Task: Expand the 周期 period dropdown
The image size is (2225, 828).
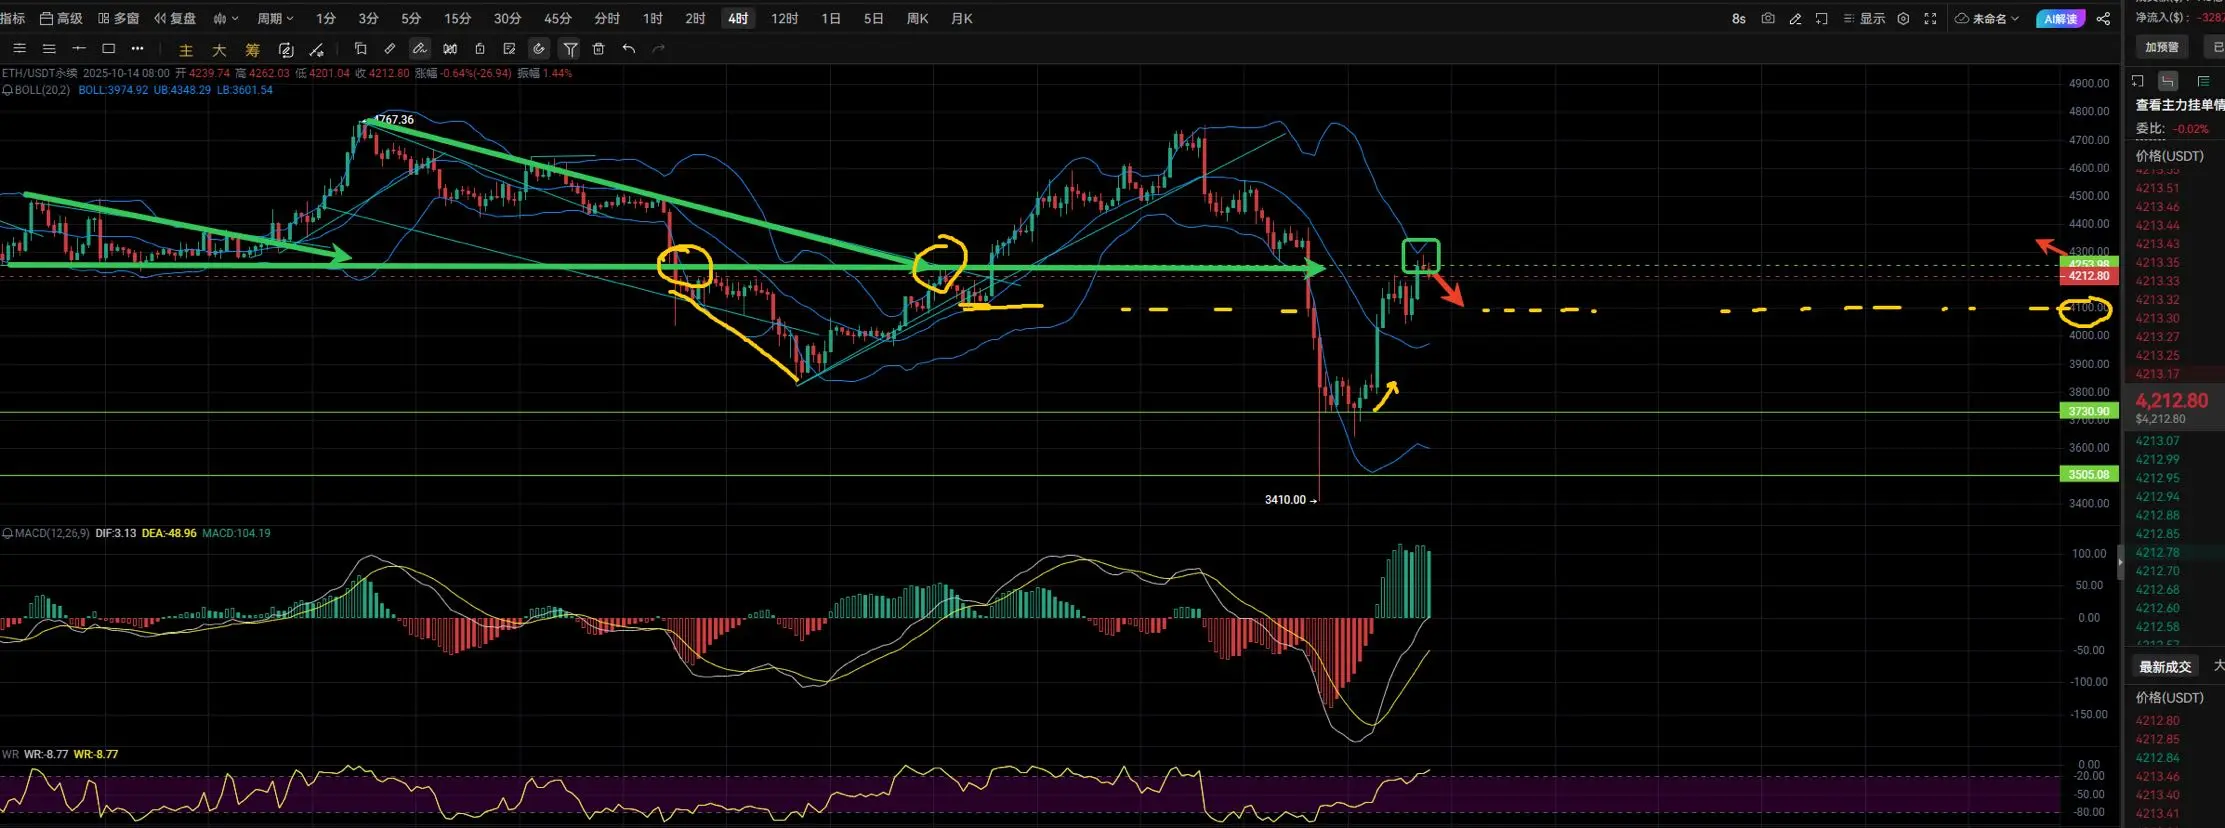Action: [x=275, y=18]
